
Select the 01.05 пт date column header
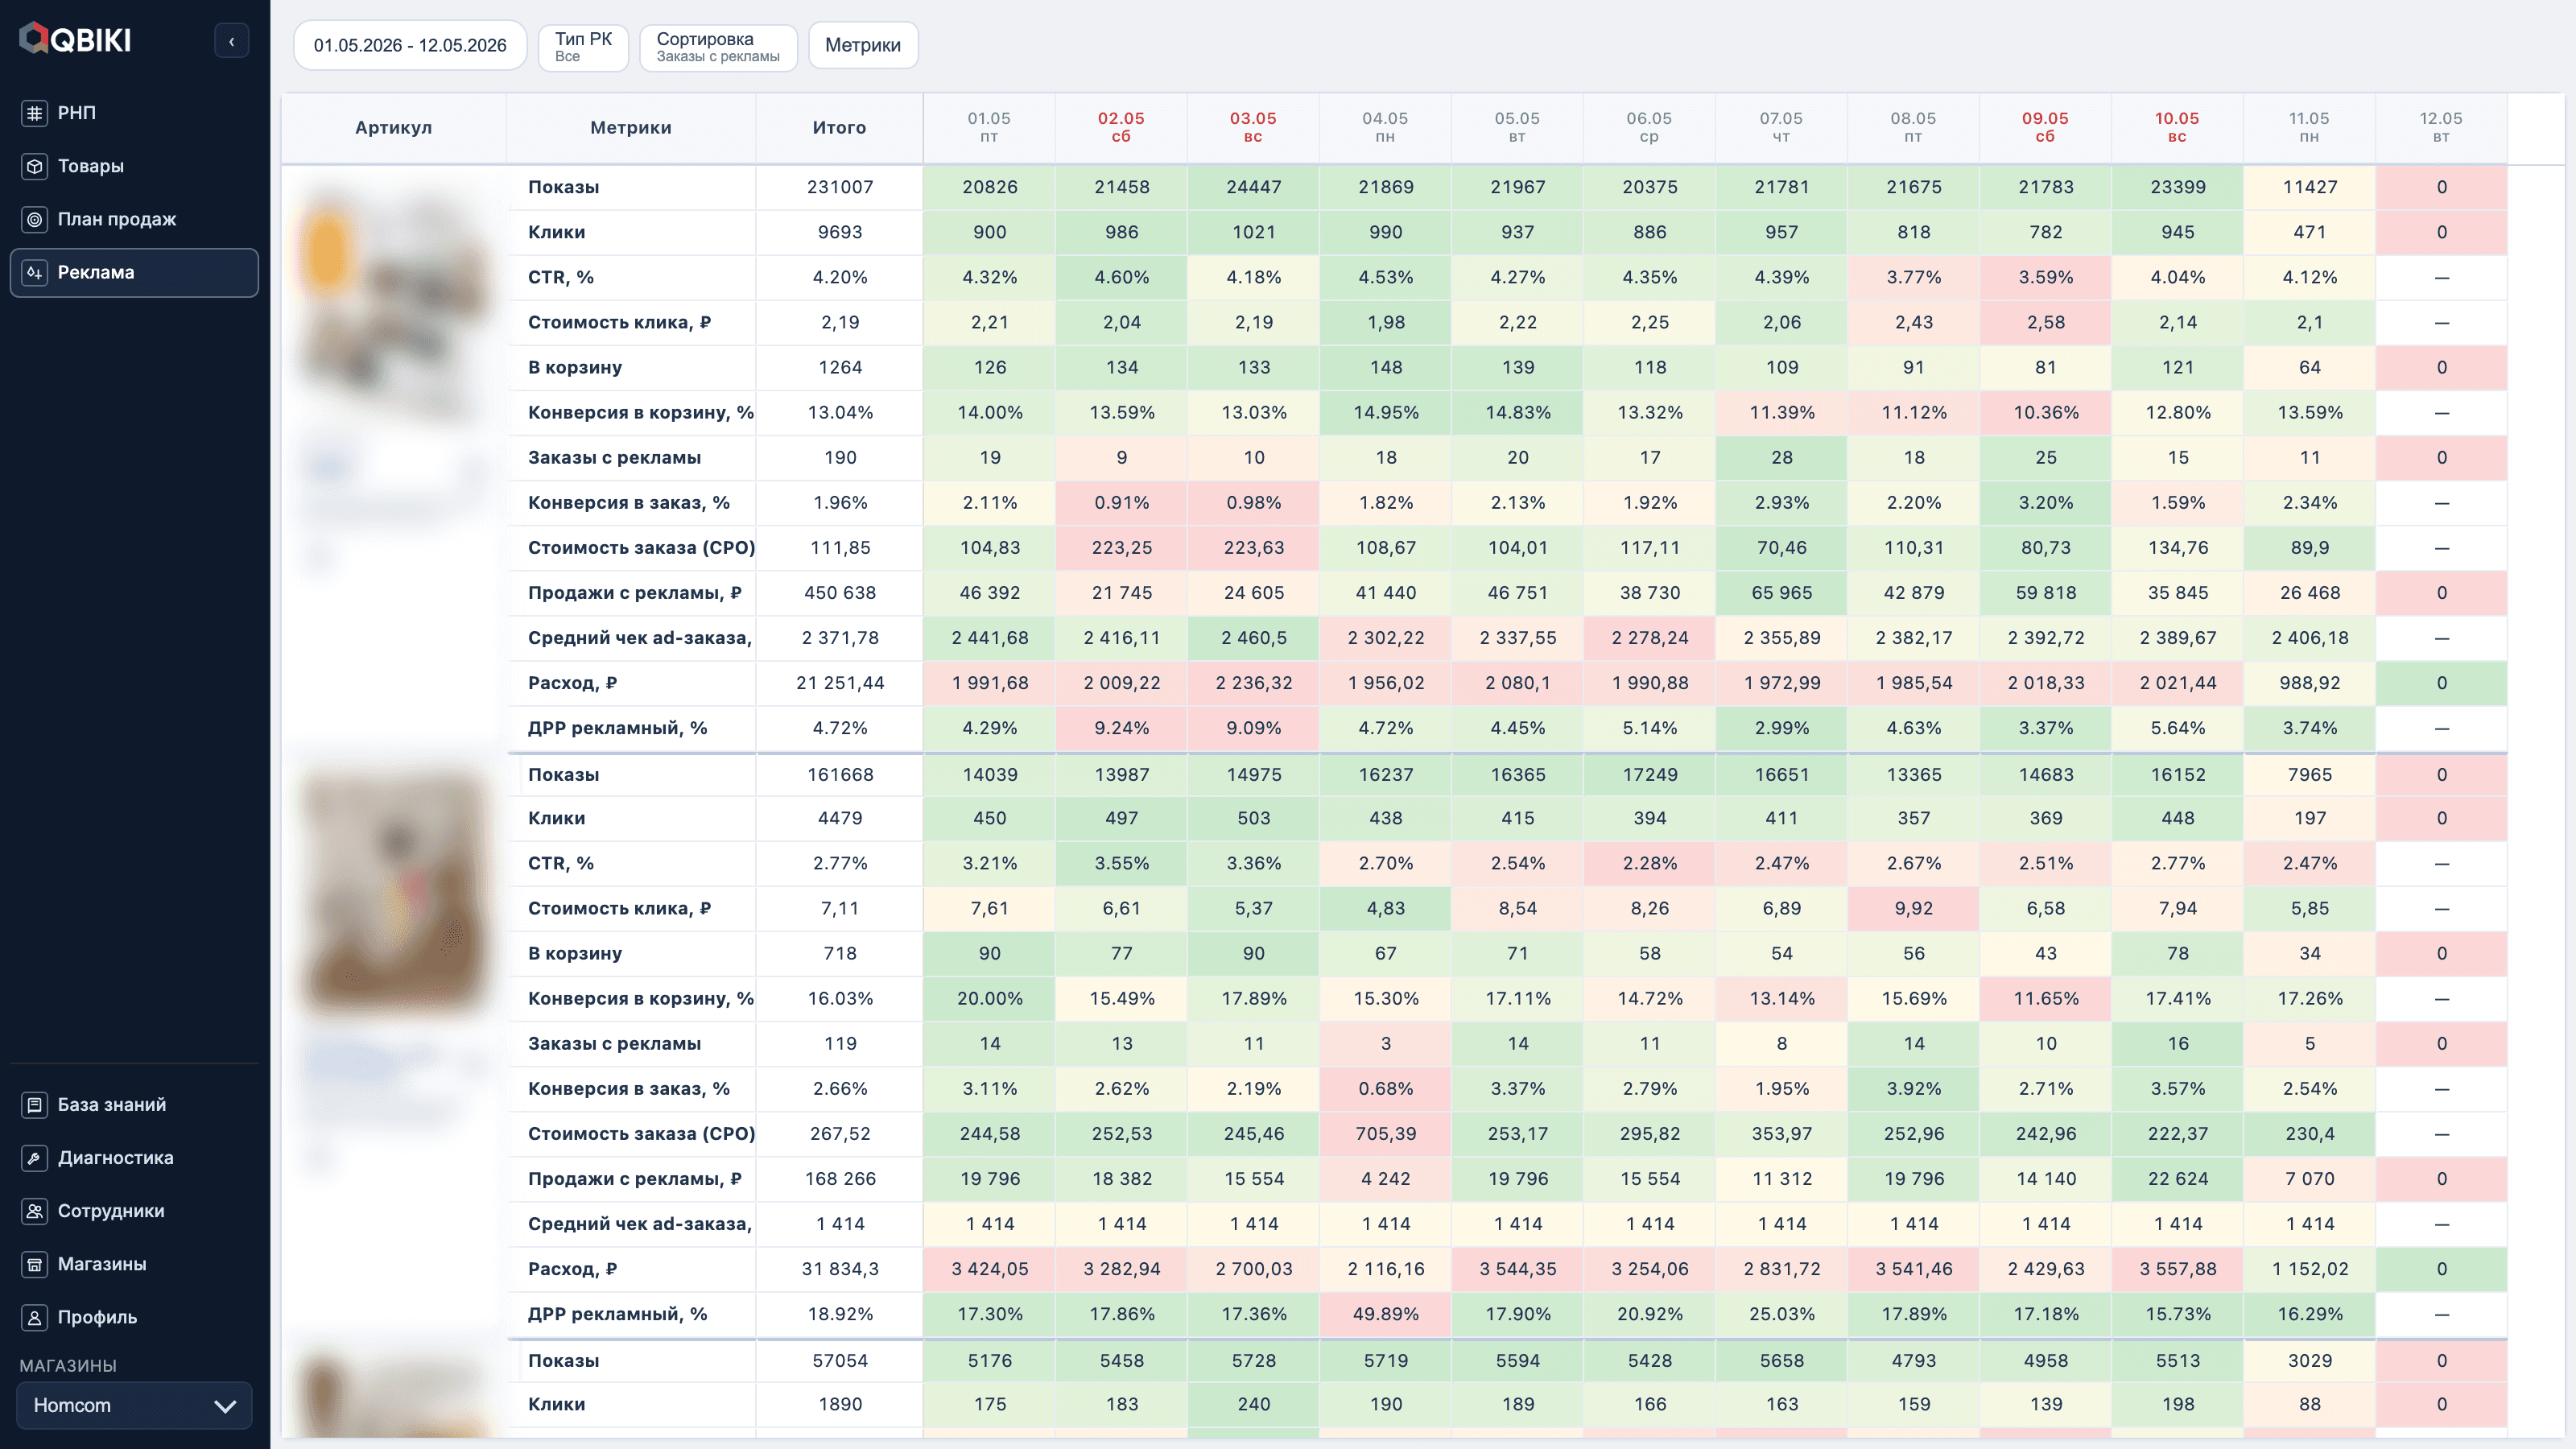[989, 127]
